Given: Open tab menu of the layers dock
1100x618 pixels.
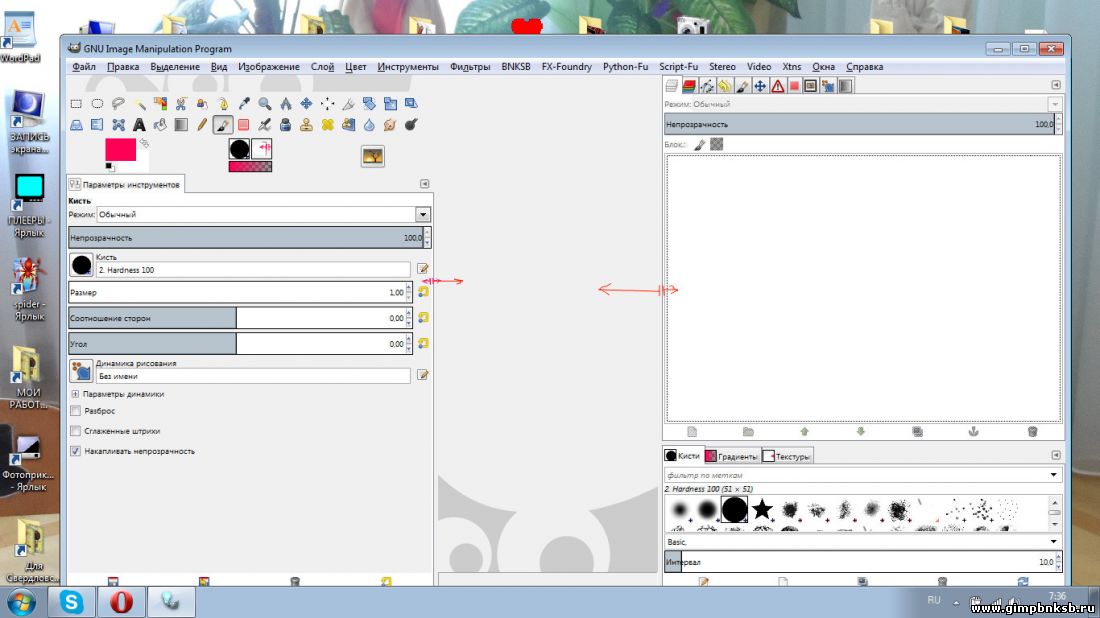Looking at the screenshot, I should [x=1056, y=85].
